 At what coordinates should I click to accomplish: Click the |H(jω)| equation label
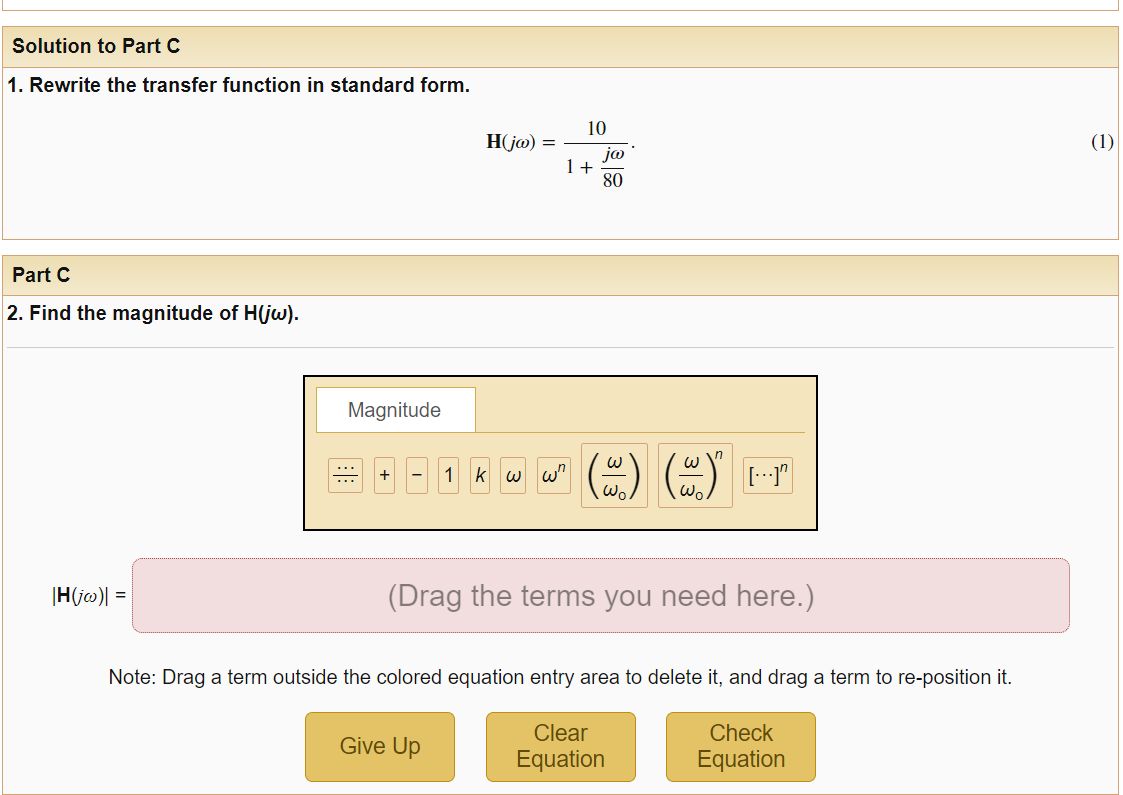pos(86,595)
